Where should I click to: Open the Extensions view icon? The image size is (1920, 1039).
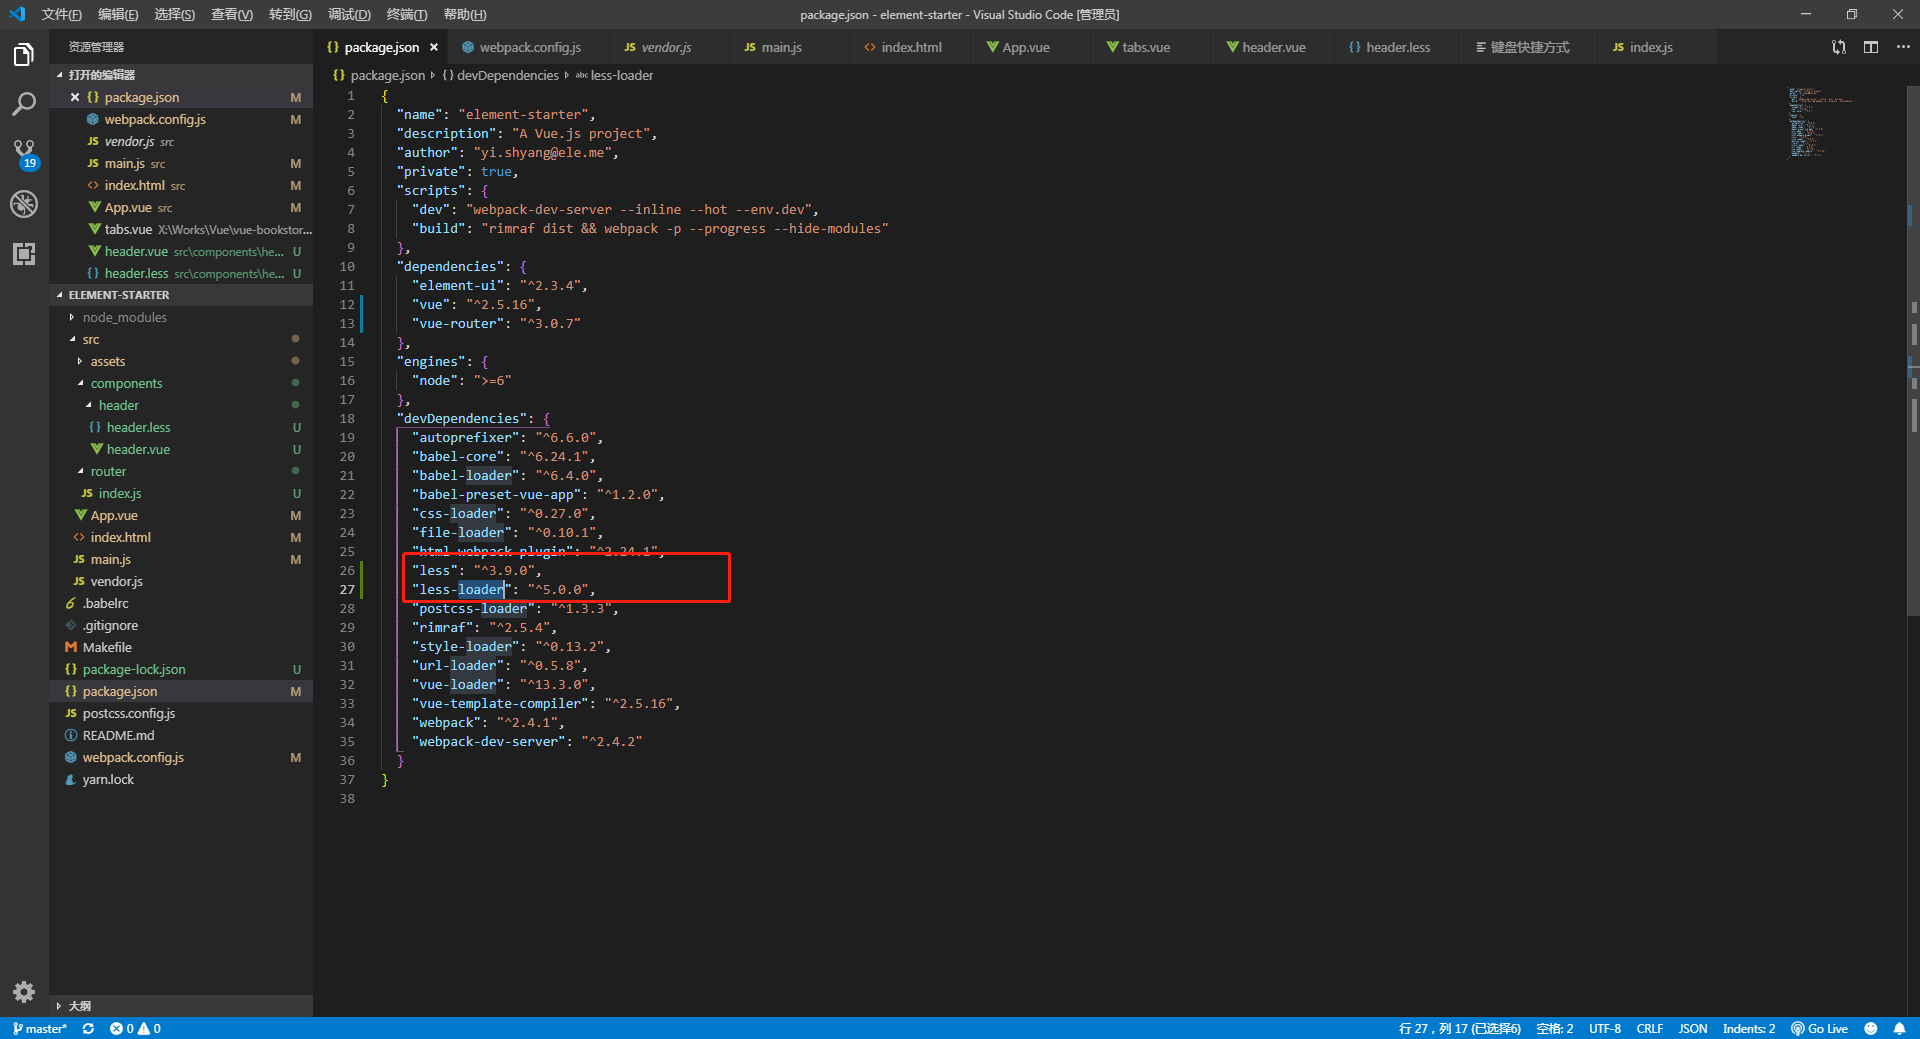(x=24, y=254)
